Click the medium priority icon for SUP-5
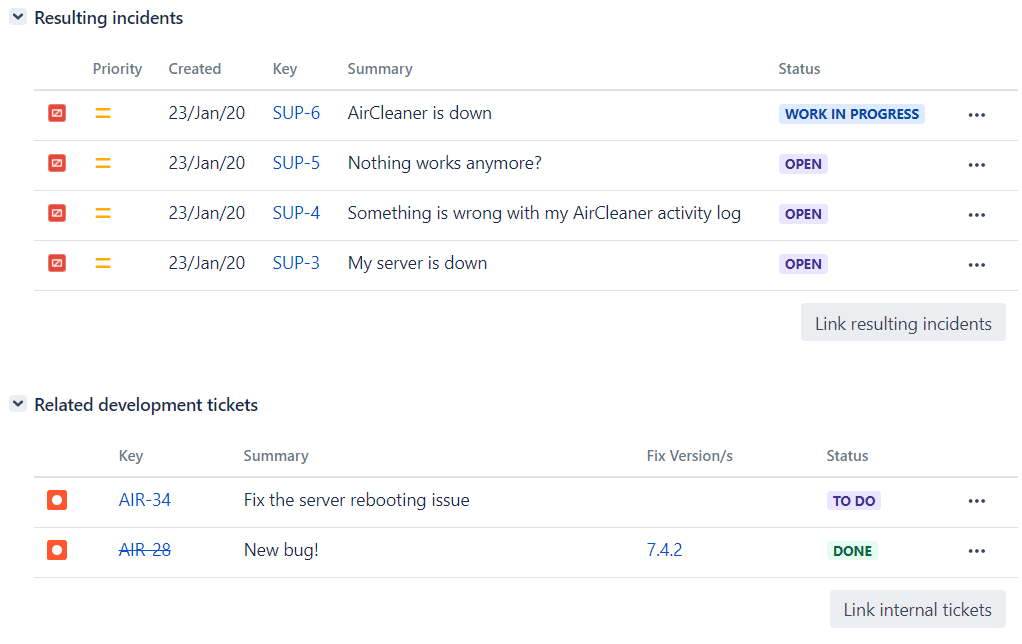1022x644 pixels. tap(103, 164)
